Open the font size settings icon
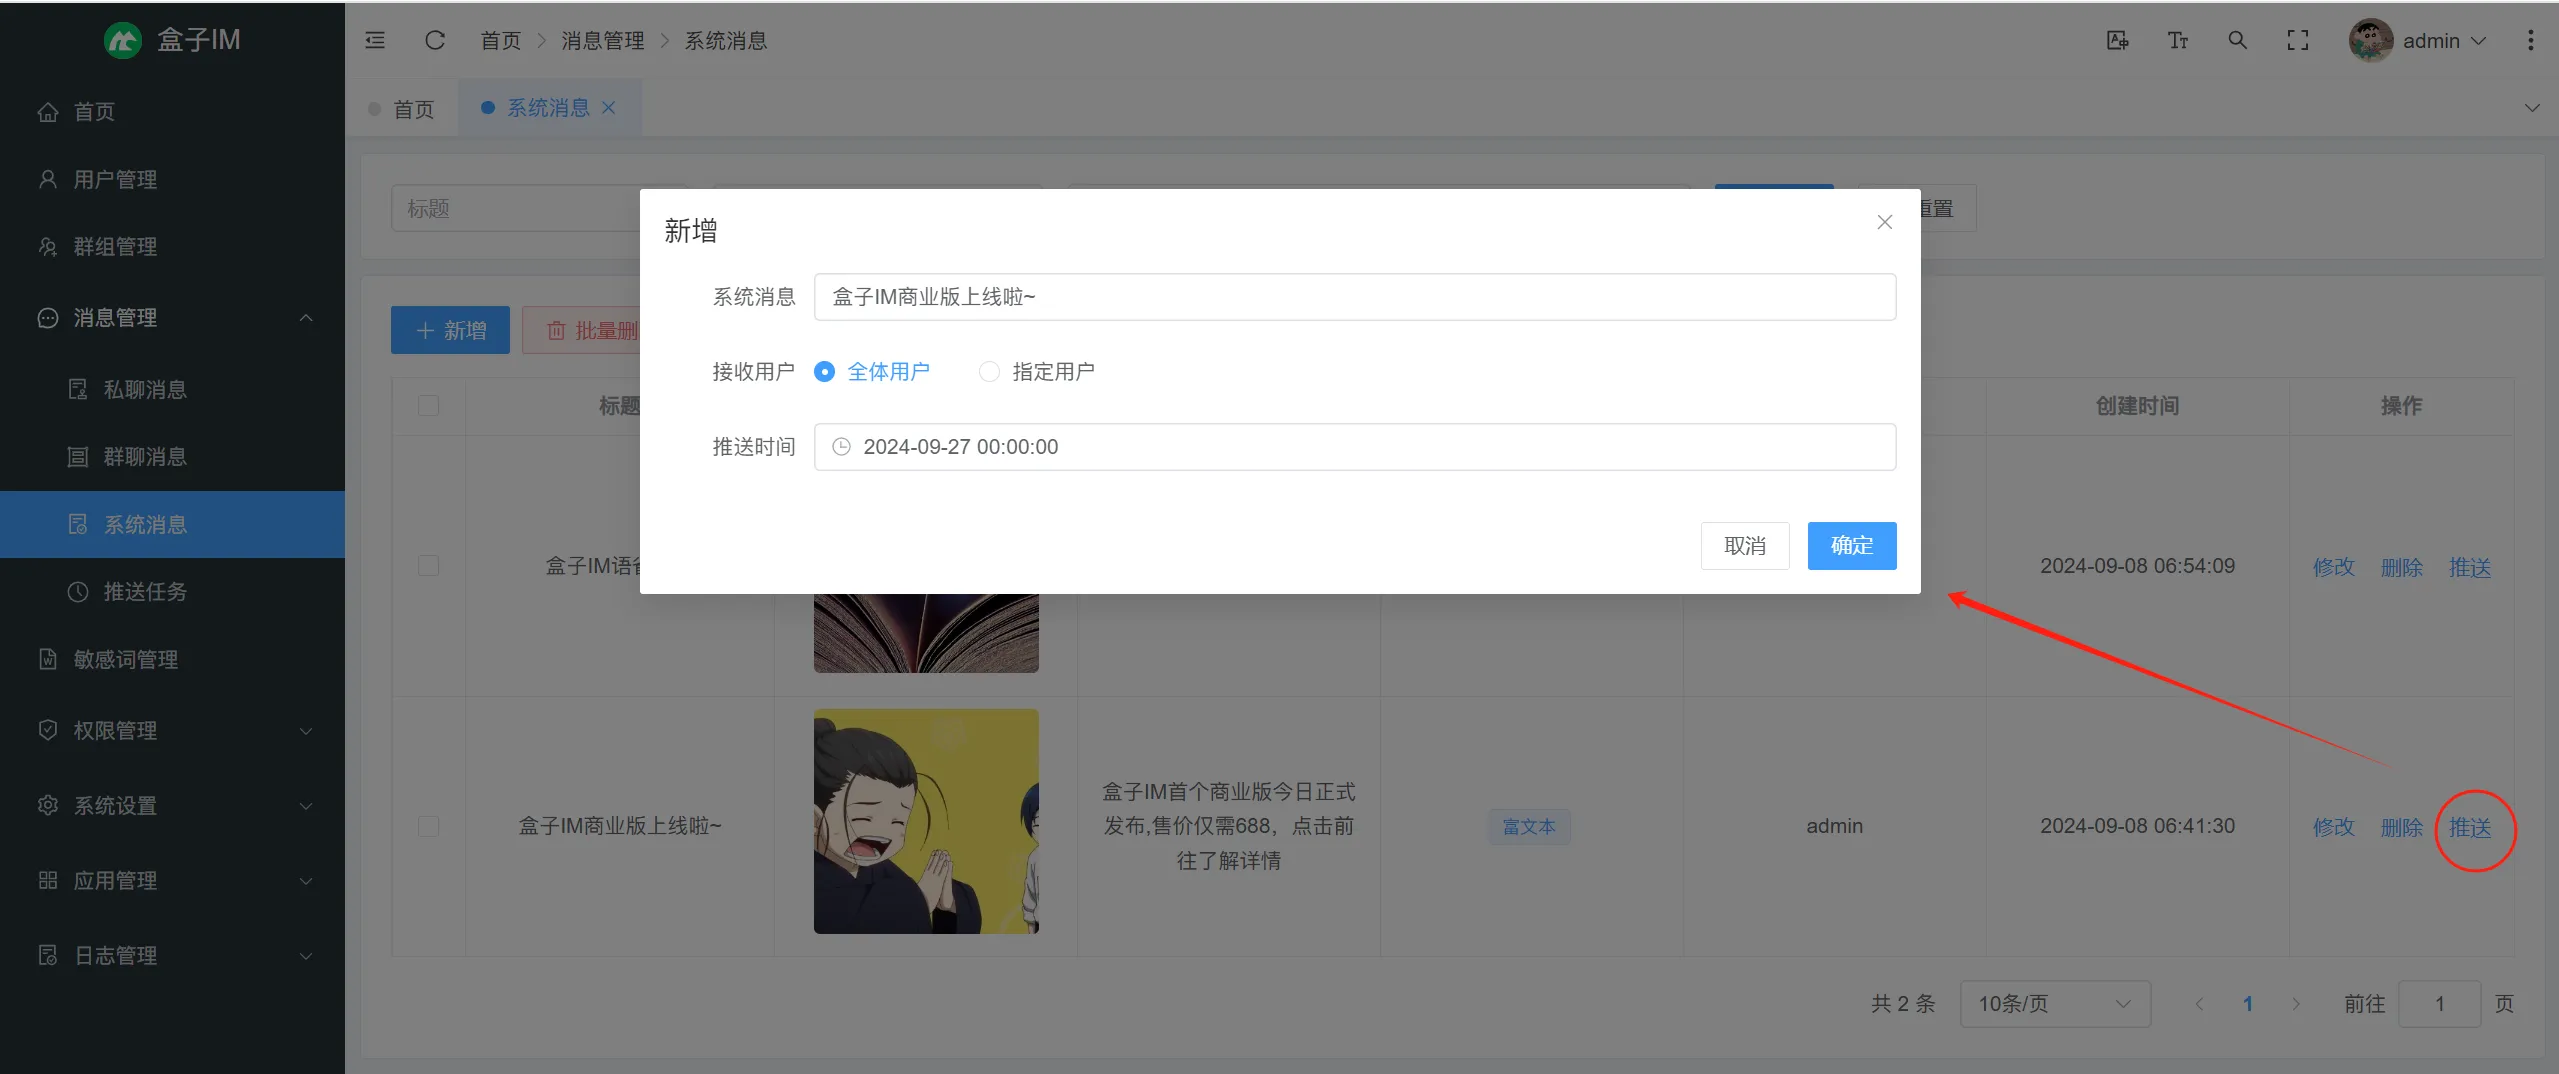The height and width of the screenshot is (1074, 2559). pyautogui.click(x=2177, y=40)
